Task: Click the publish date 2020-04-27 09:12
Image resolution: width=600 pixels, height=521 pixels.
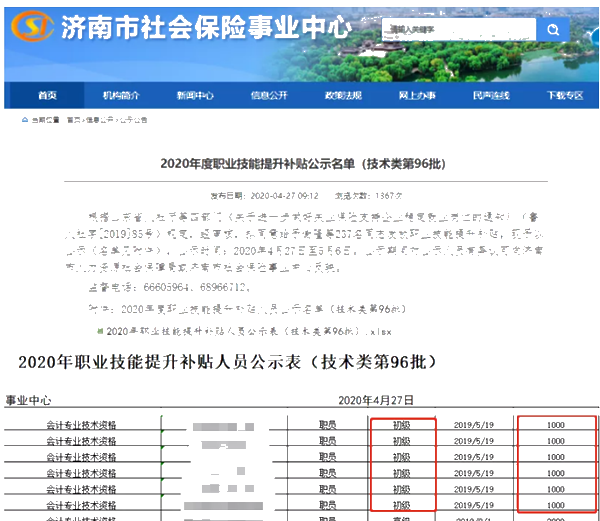Action: tap(284, 196)
